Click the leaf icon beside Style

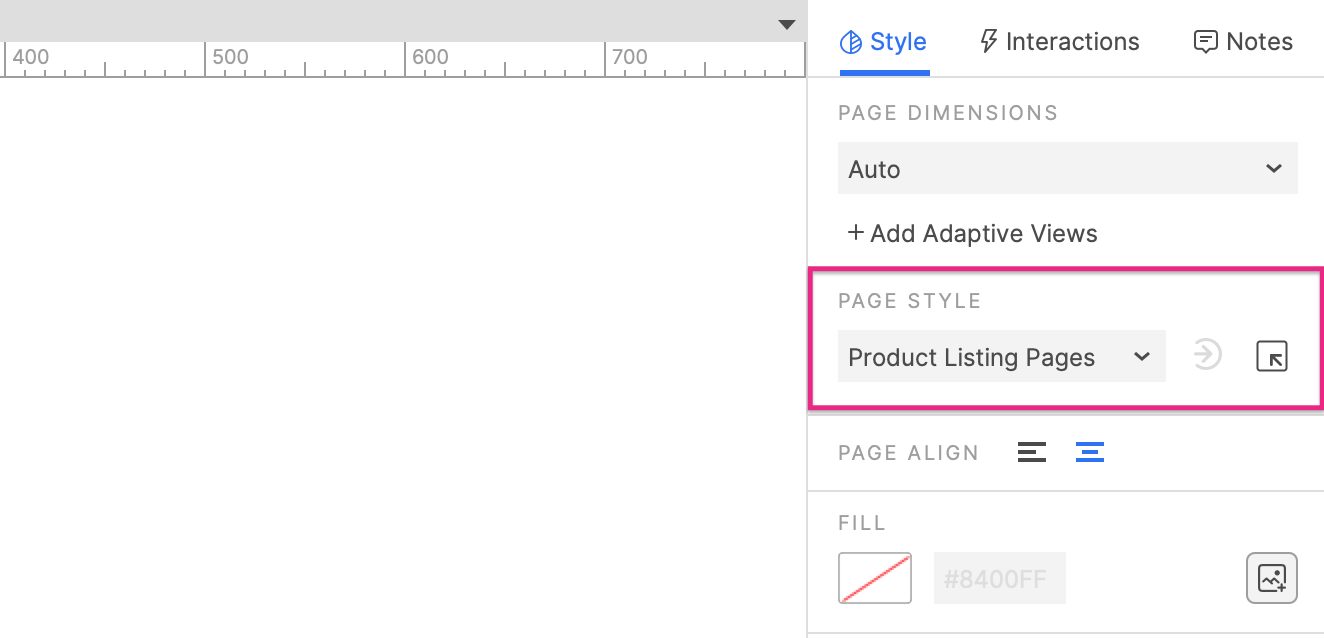pos(851,42)
